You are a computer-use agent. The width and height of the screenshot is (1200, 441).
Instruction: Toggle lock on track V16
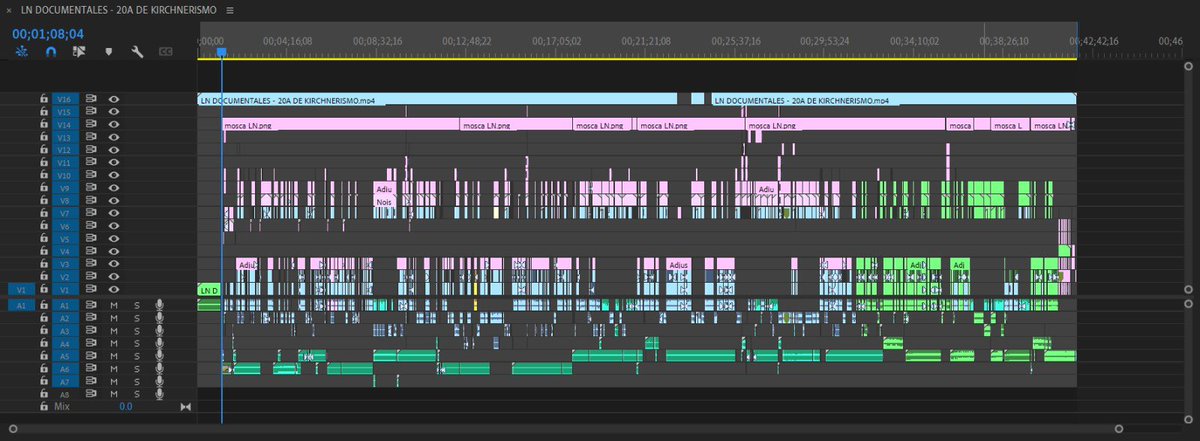[x=44, y=99]
